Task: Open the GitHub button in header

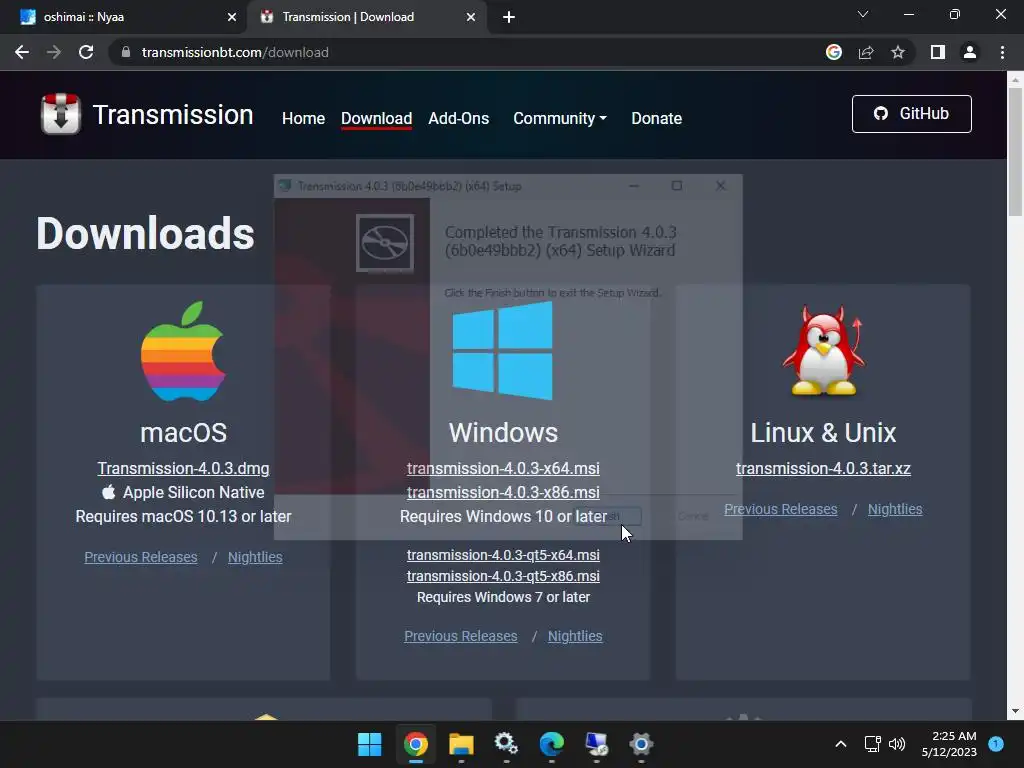Action: pyautogui.click(x=911, y=114)
